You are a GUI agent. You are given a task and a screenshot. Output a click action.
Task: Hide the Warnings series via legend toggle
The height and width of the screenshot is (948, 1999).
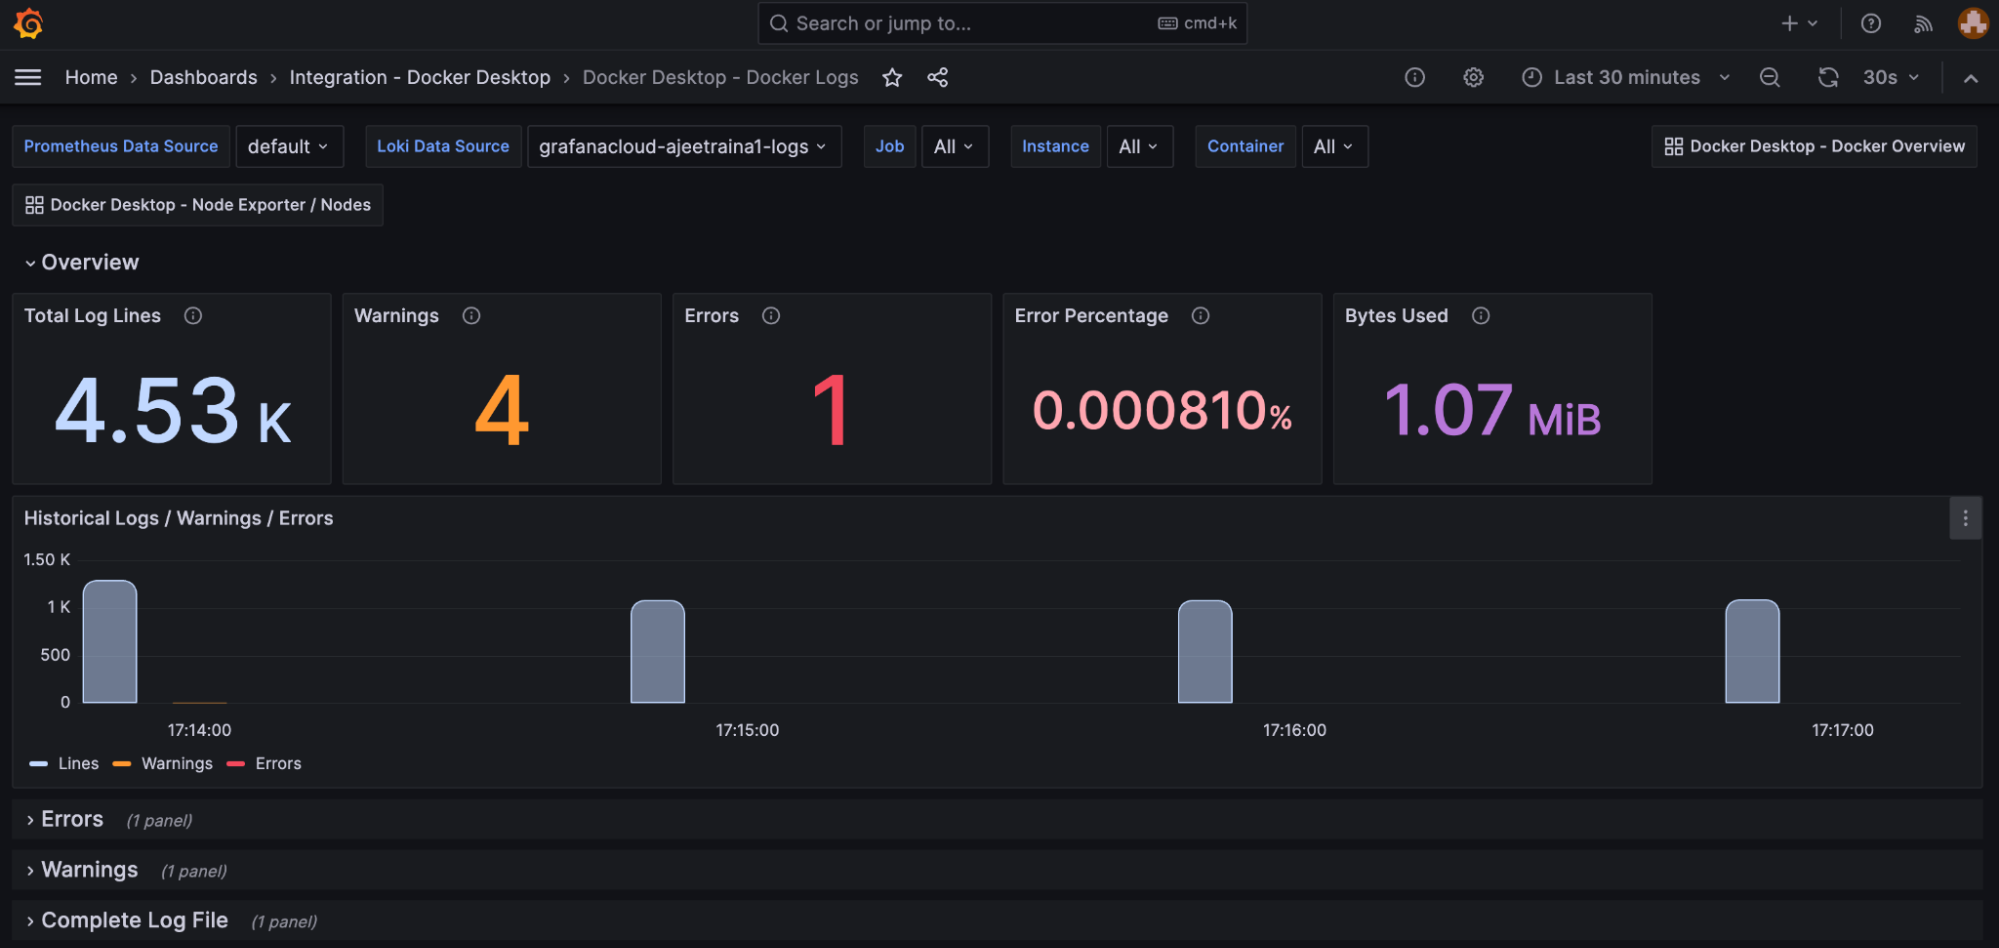tap(176, 763)
